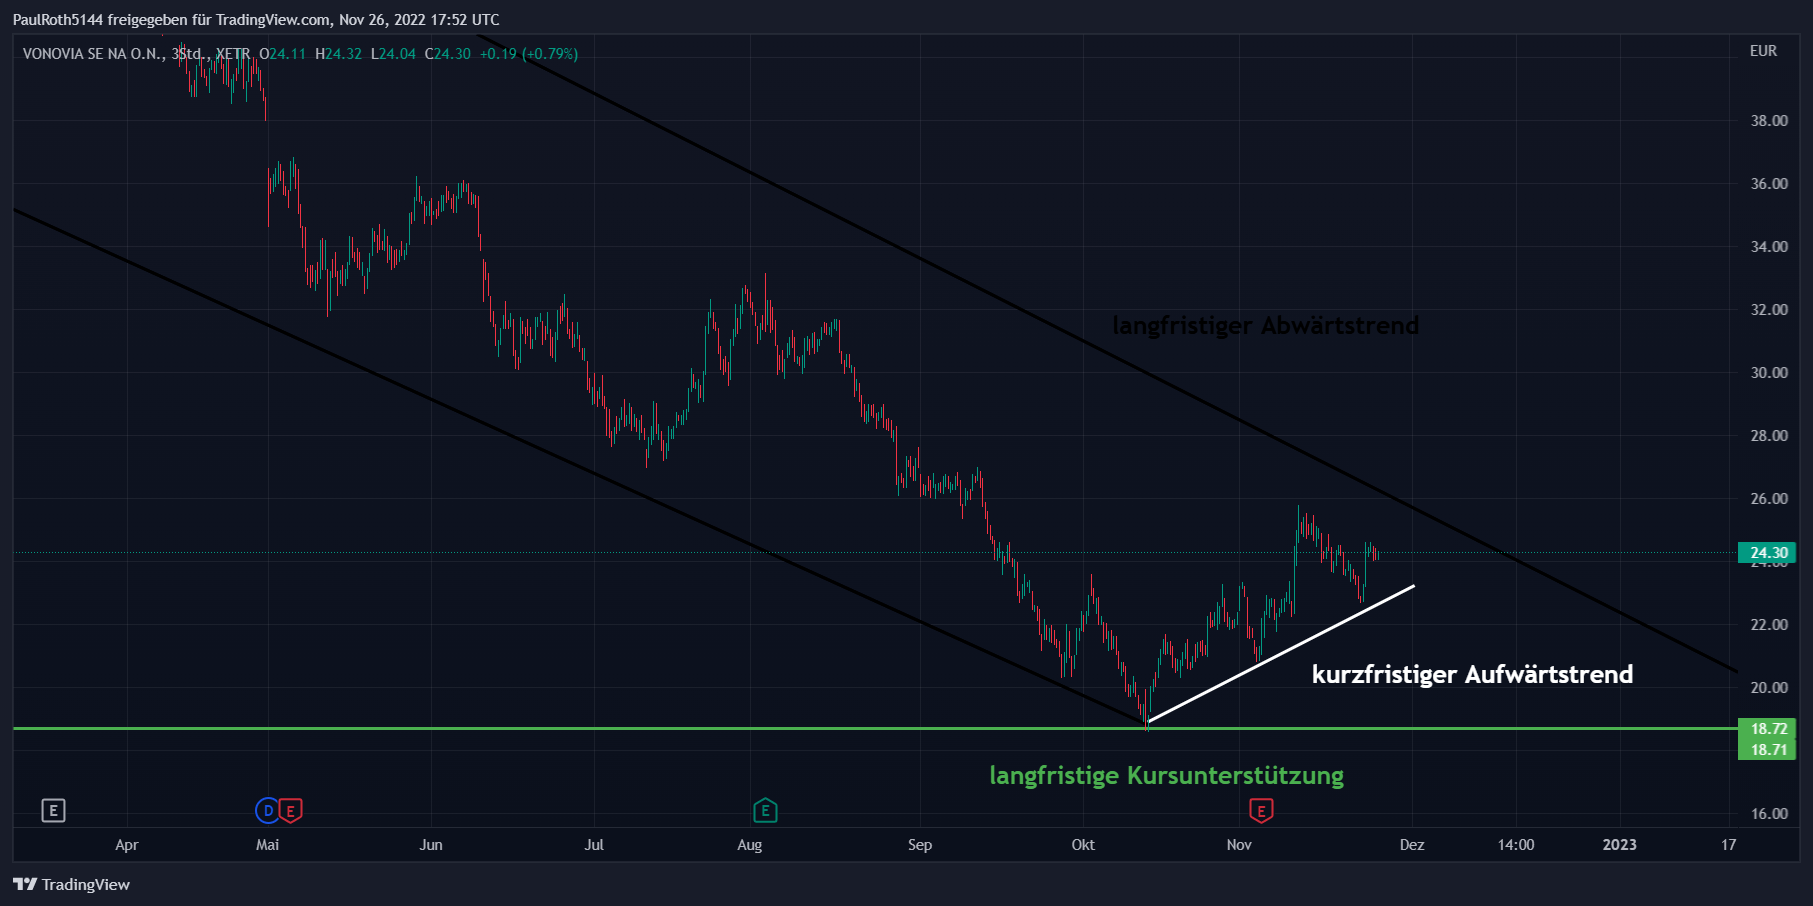Select the 'kurzfristiger Aufwärtstrend' text label
Image resolution: width=1813 pixels, height=906 pixels.
click(x=1472, y=675)
